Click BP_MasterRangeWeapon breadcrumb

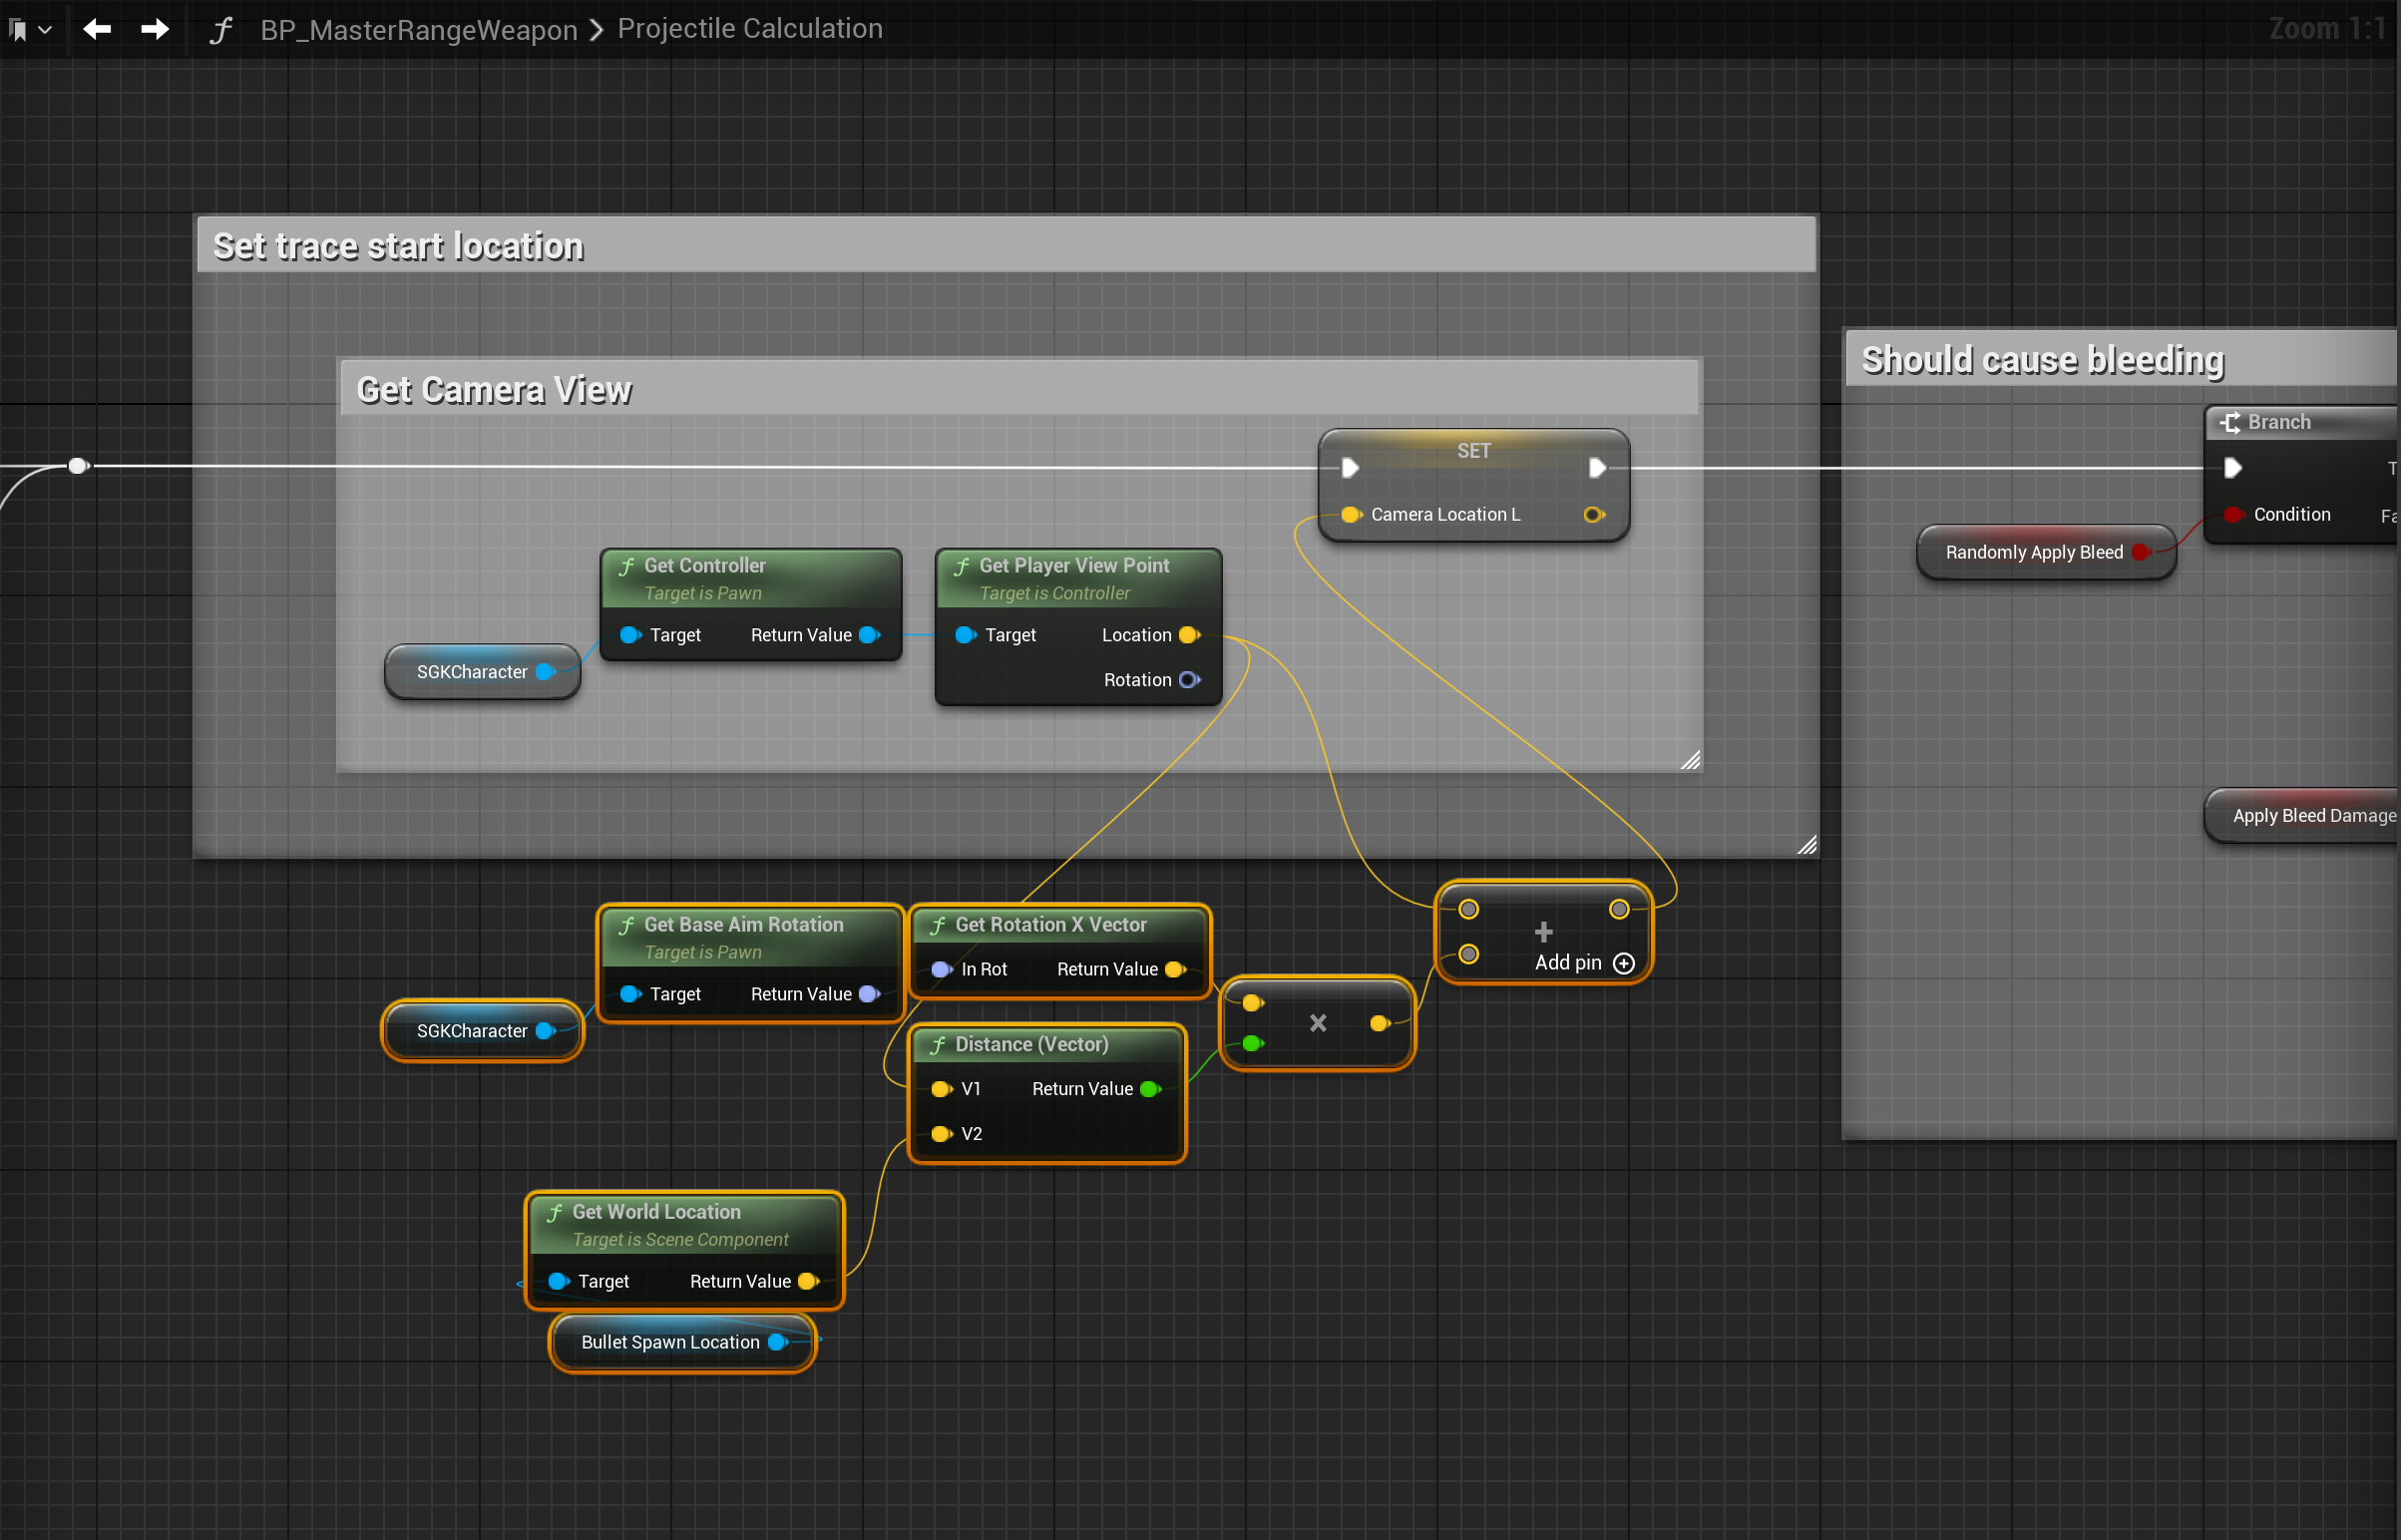pyautogui.click(x=418, y=30)
